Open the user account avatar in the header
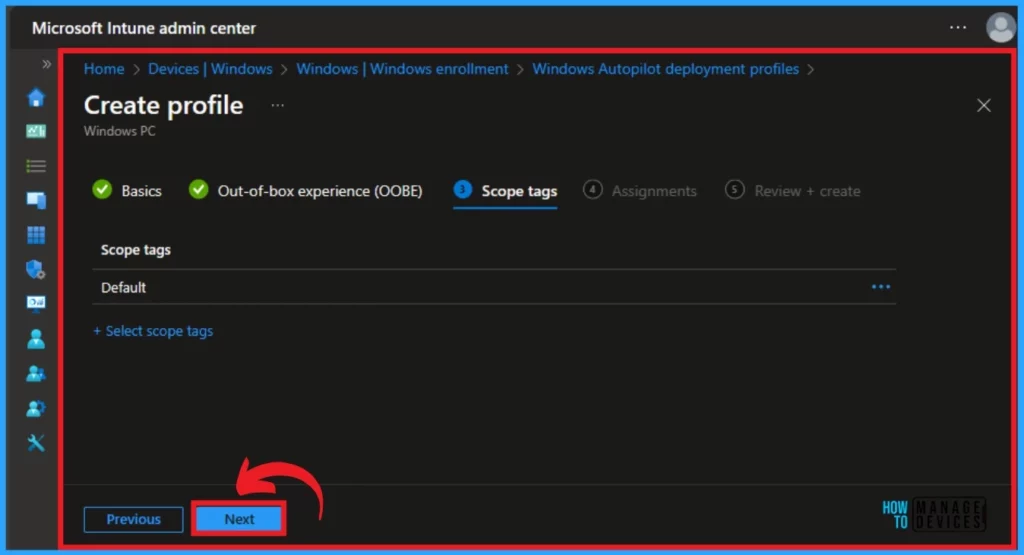 (1000, 28)
